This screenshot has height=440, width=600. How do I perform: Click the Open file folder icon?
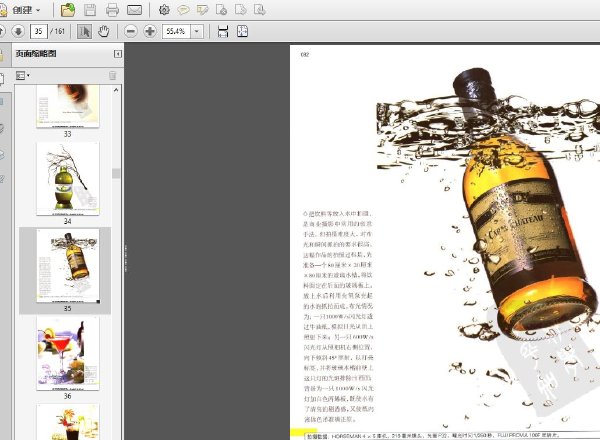[x=68, y=10]
